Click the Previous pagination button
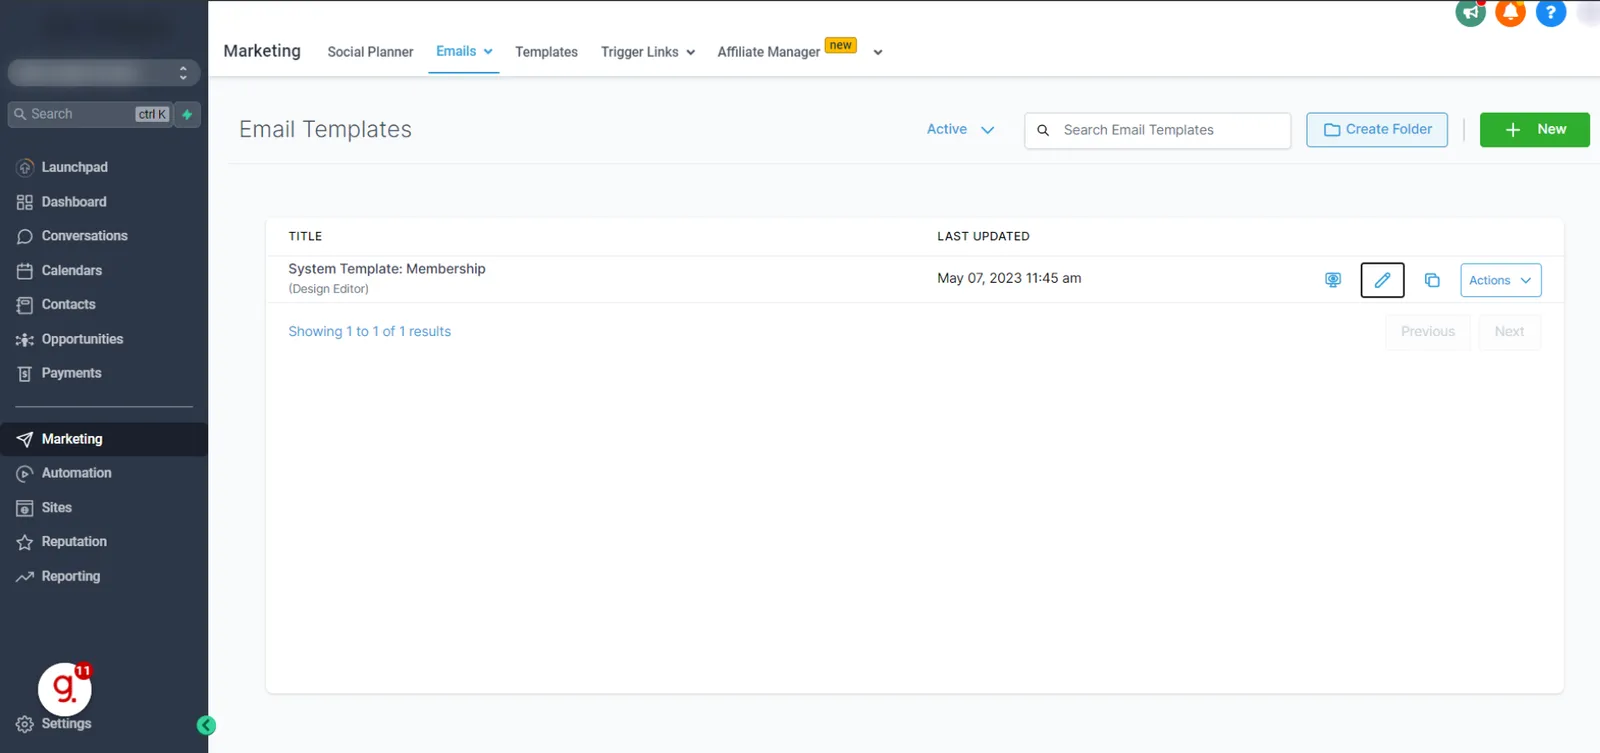The width and height of the screenshot is (1600, 753). coord(1428,332)
